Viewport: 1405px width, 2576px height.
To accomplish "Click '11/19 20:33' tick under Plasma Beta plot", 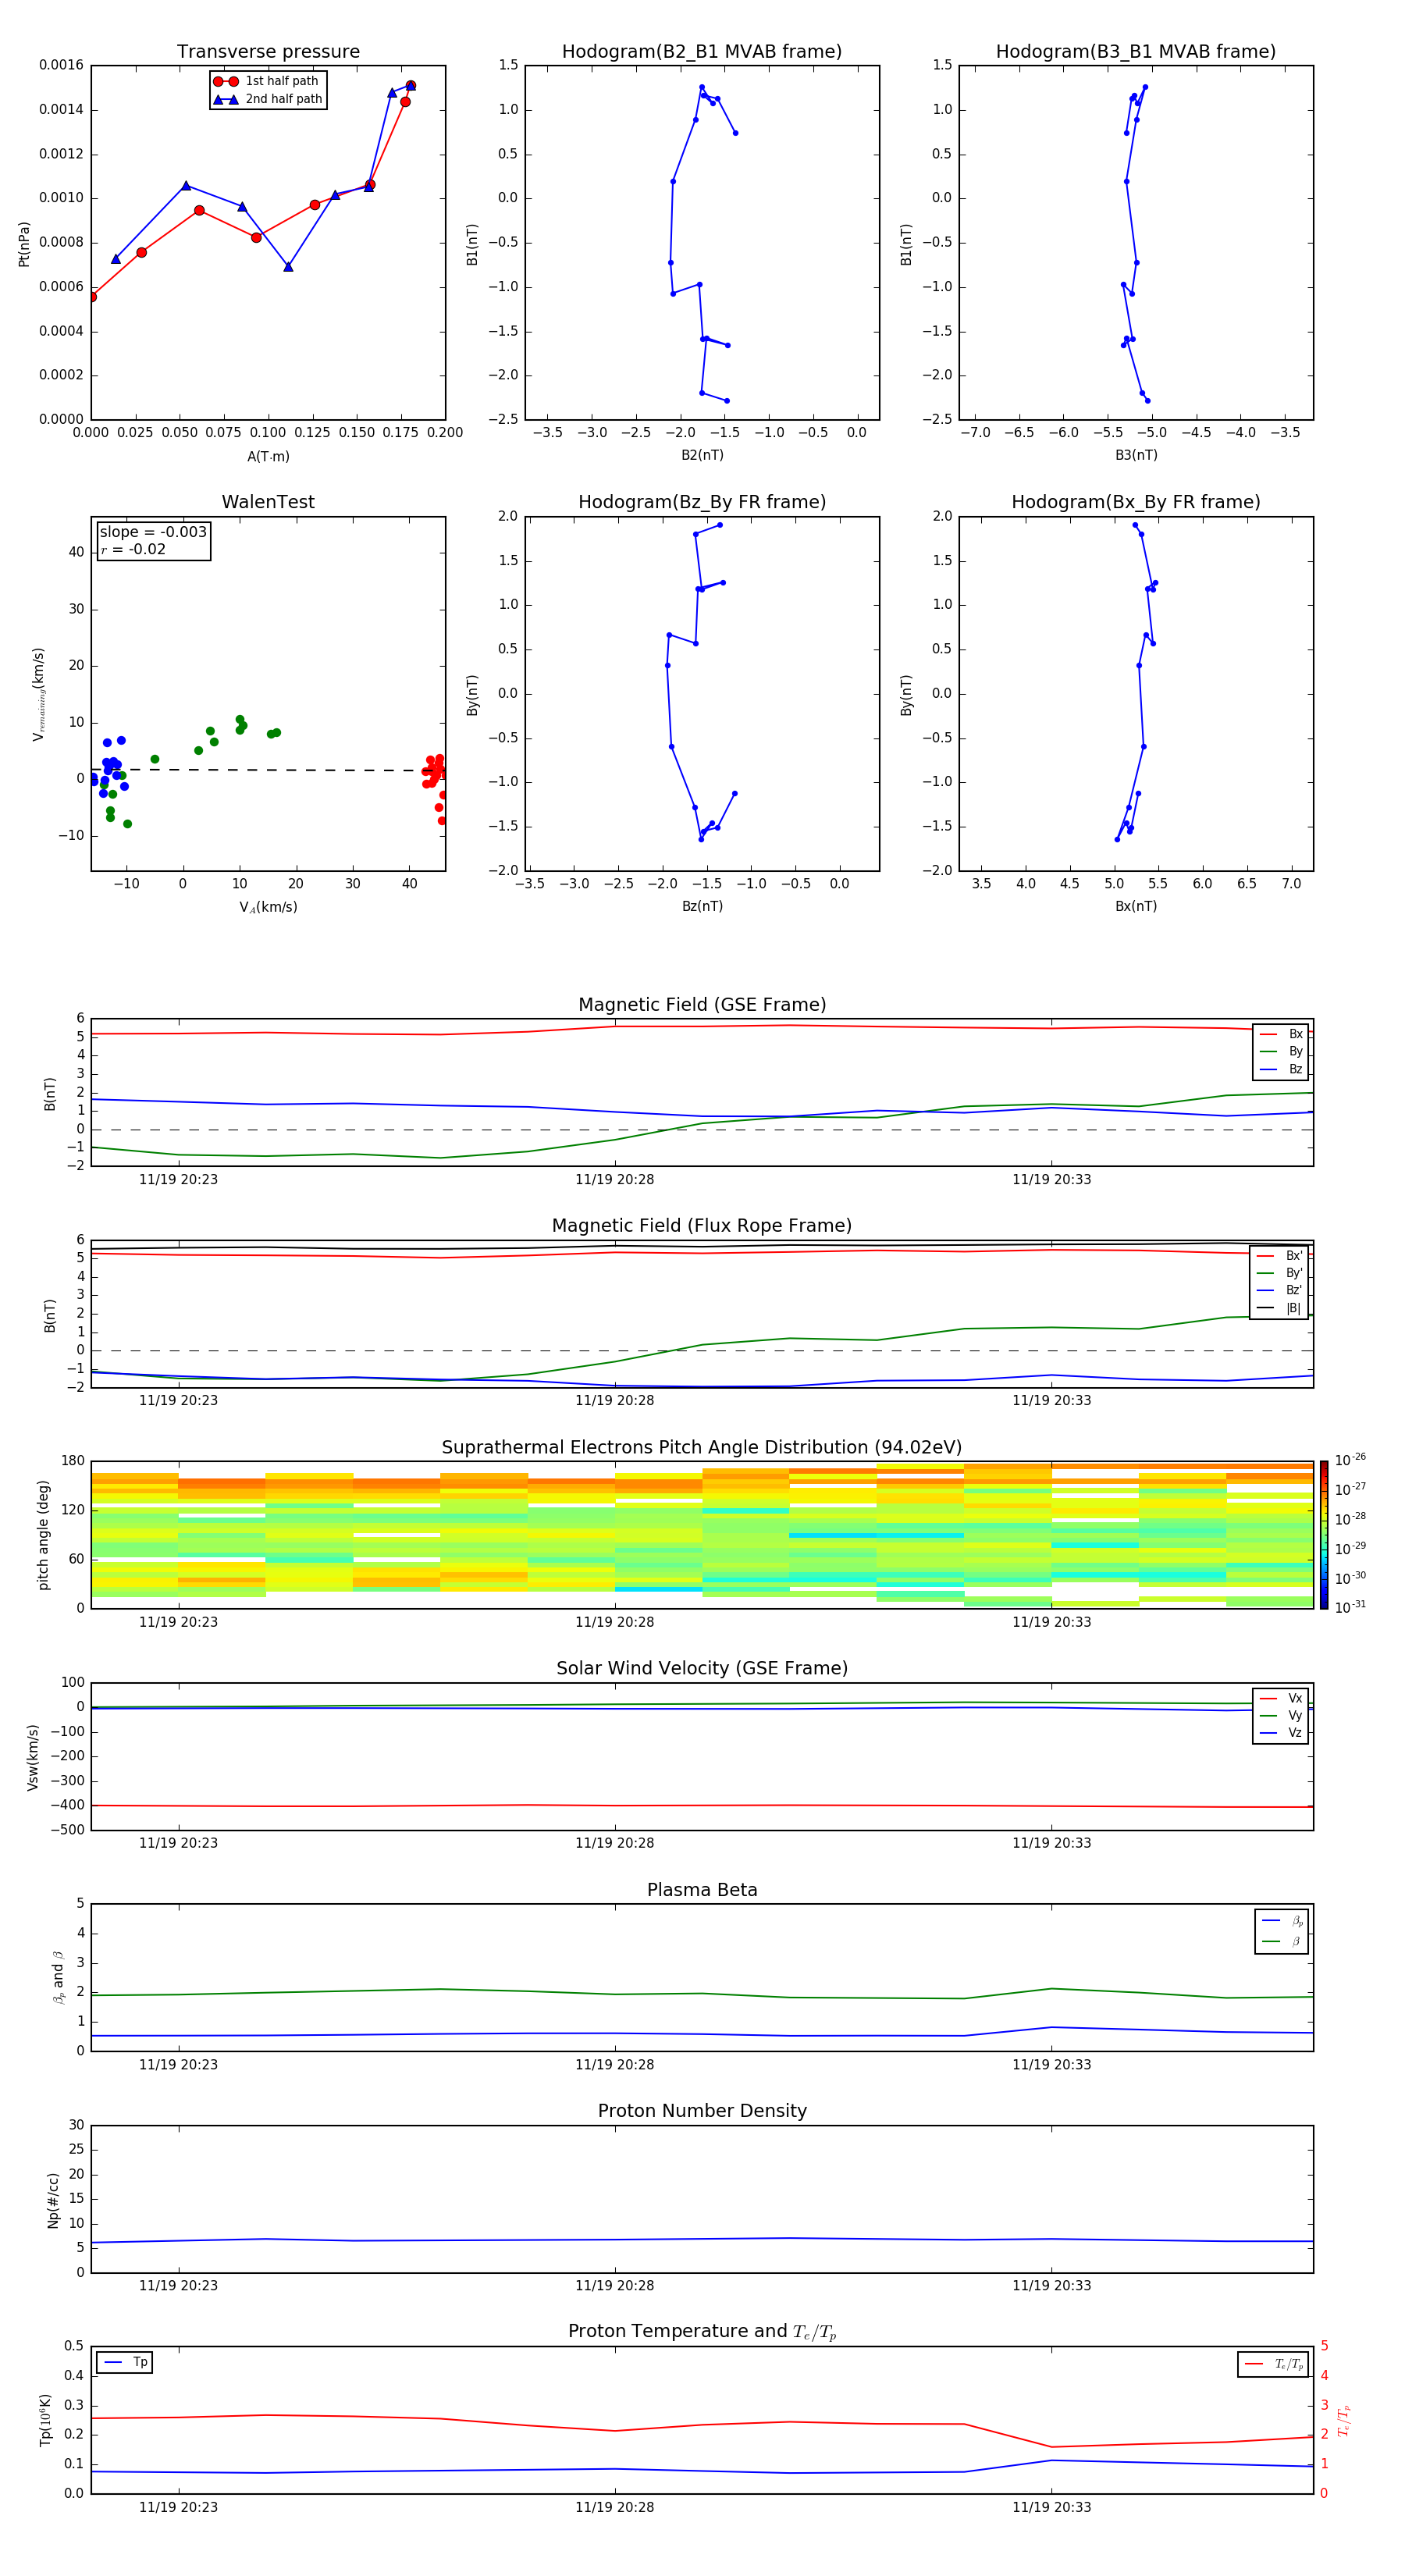I will 1051,2065.
